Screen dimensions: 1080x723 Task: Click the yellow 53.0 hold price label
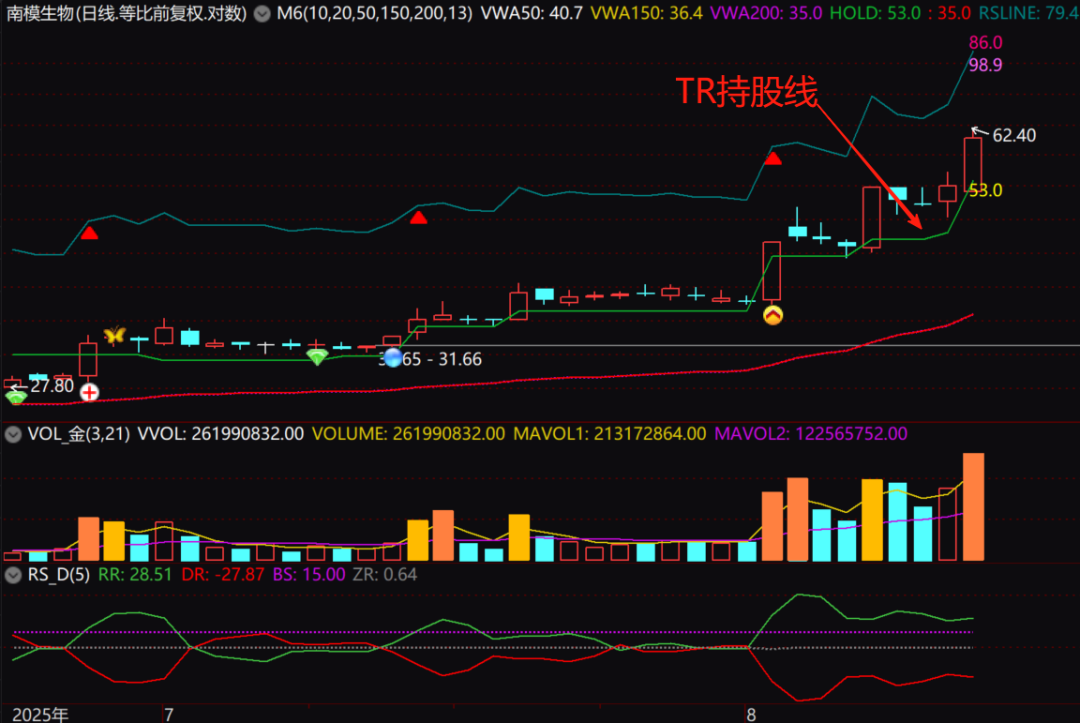(x=985, y=191)
